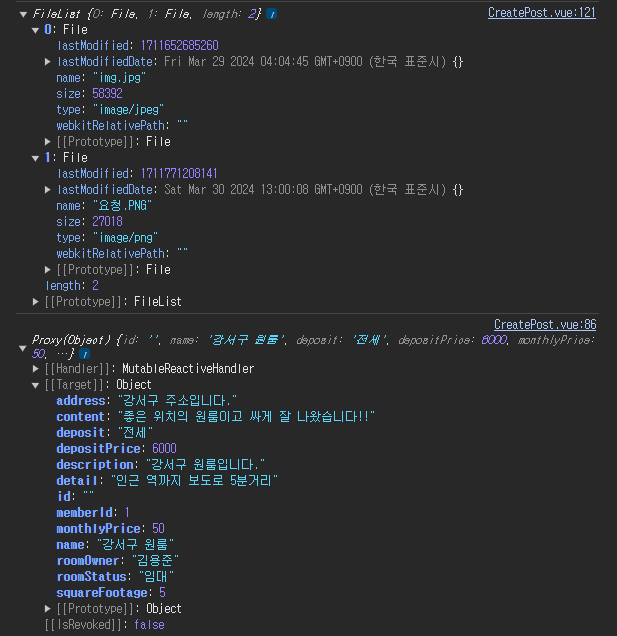Select the roomStatus value "임대"
Viewport: 617px width, 636px height.
[x=156, y=576]
